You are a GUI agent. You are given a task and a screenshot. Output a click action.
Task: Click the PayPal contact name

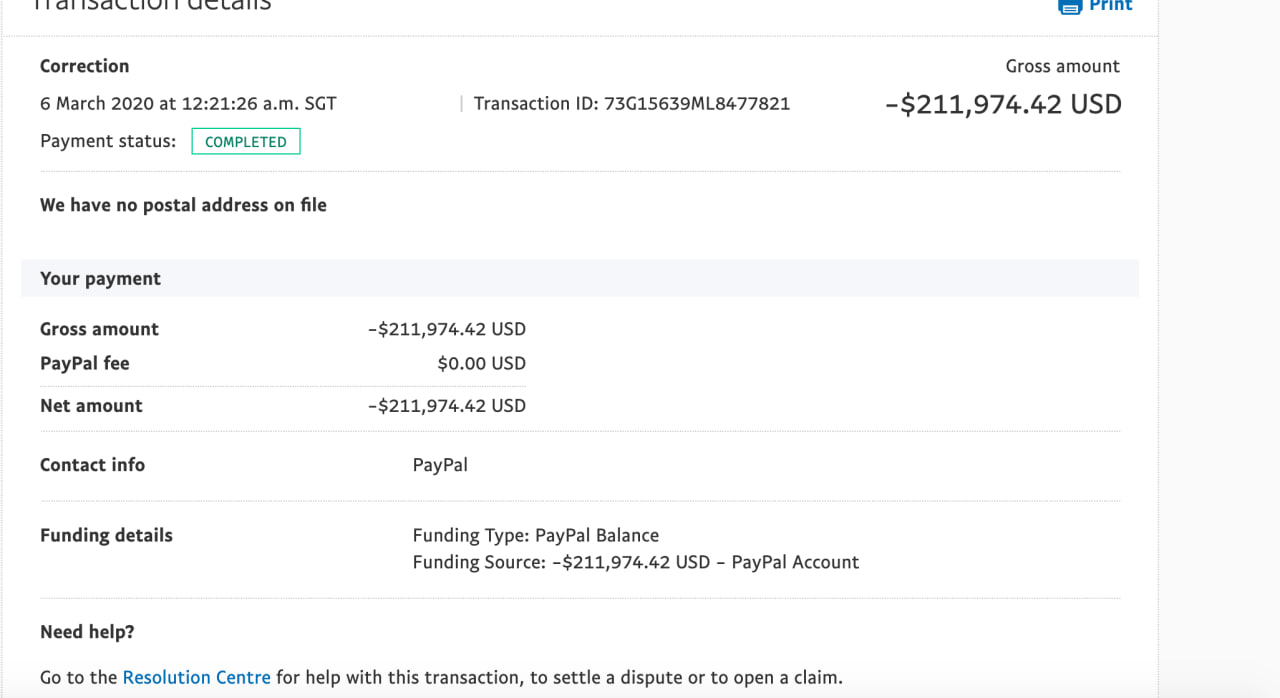(440, 465)
